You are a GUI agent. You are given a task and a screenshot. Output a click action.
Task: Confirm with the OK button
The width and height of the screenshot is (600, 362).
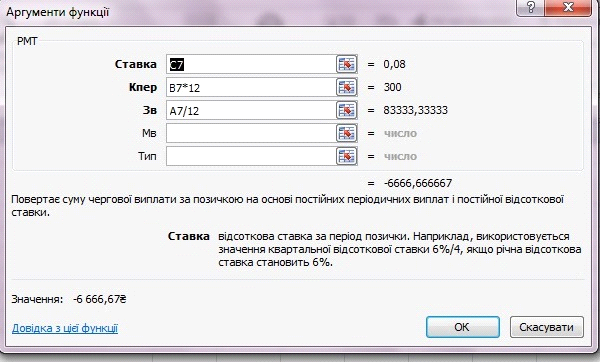coord(463,327)
